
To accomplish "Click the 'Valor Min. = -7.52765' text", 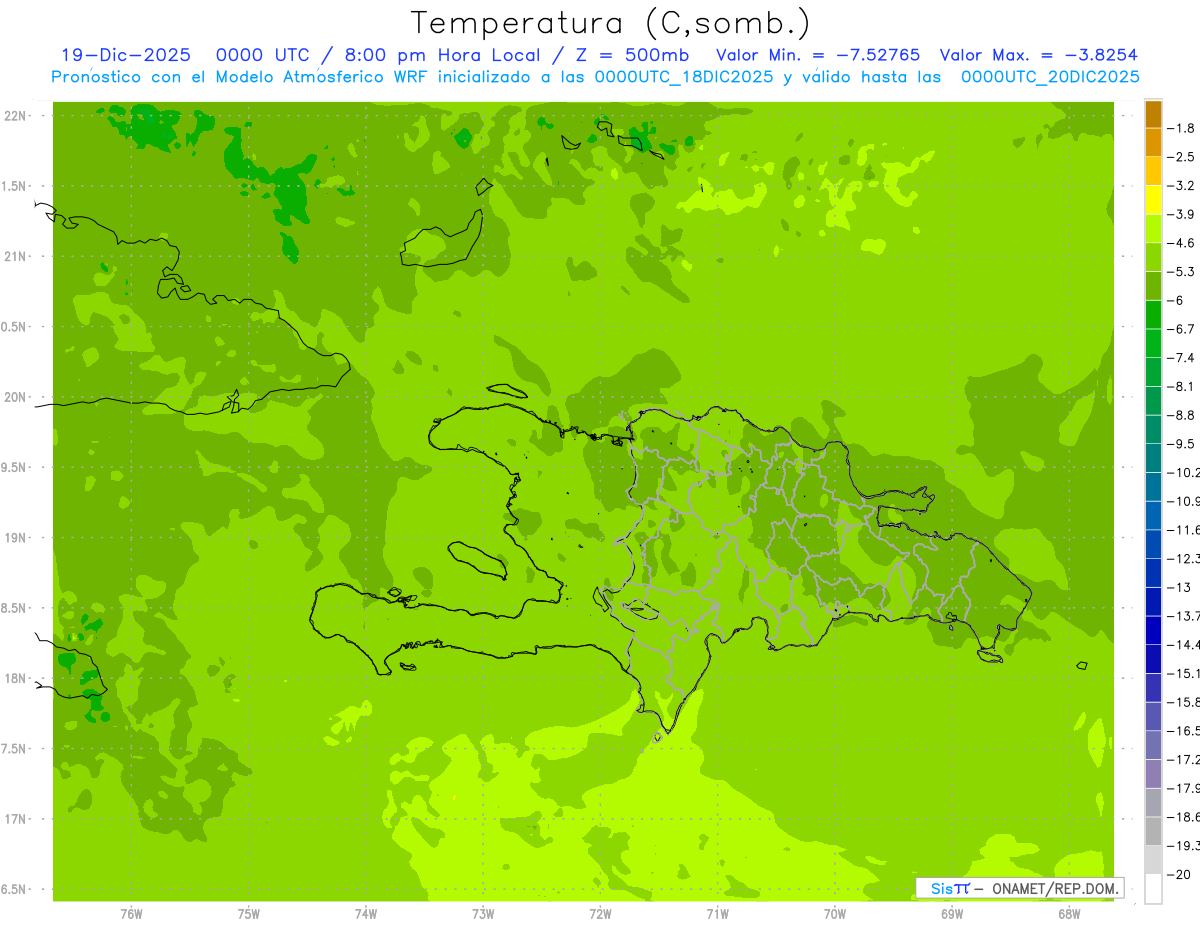I will (x=818, y=55).
